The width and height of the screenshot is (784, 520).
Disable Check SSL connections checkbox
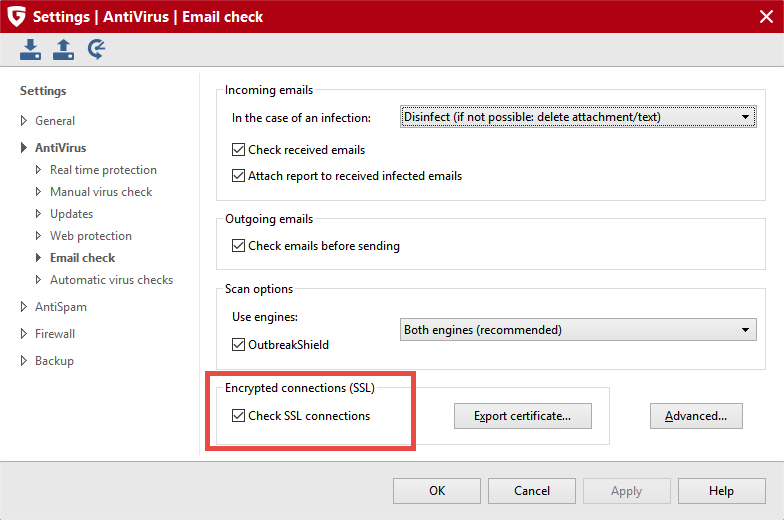pyautogui.click(x=238, y=416)
